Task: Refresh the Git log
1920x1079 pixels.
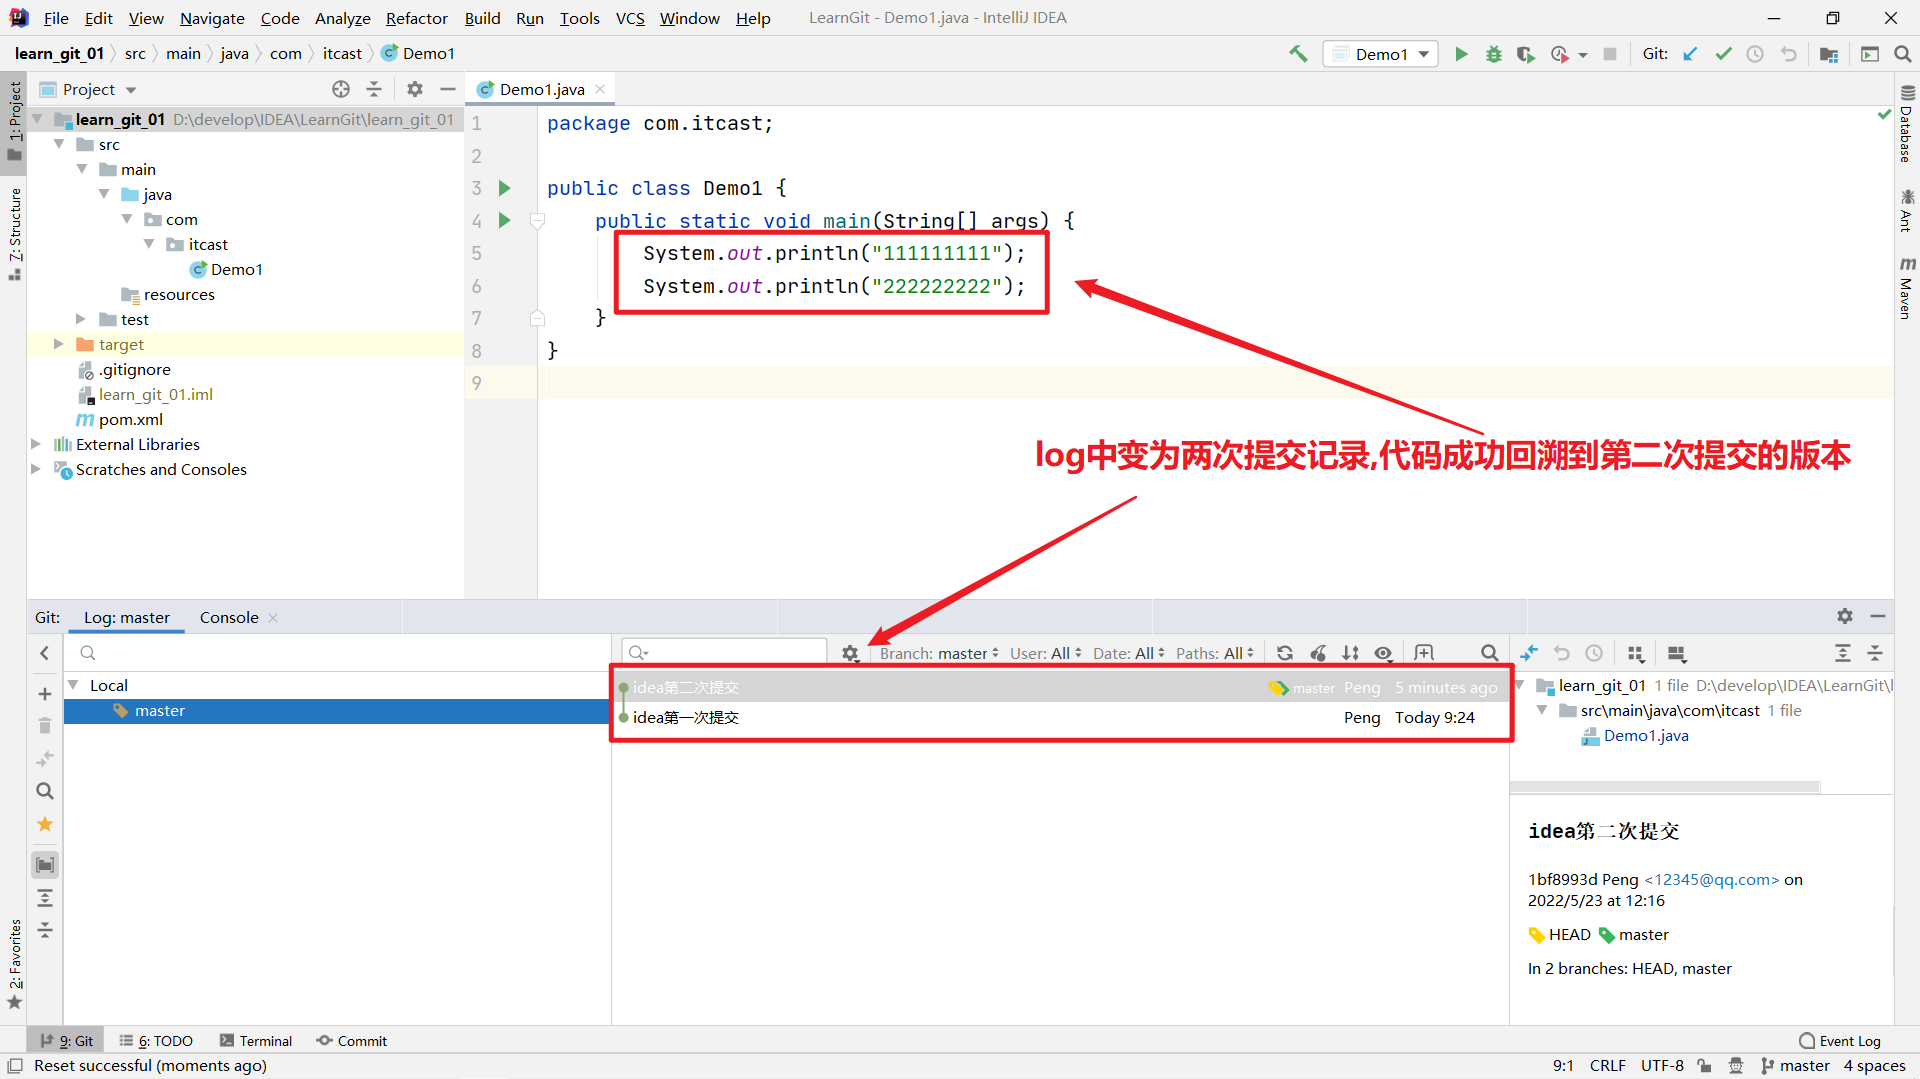Action: pos(1285,653)
